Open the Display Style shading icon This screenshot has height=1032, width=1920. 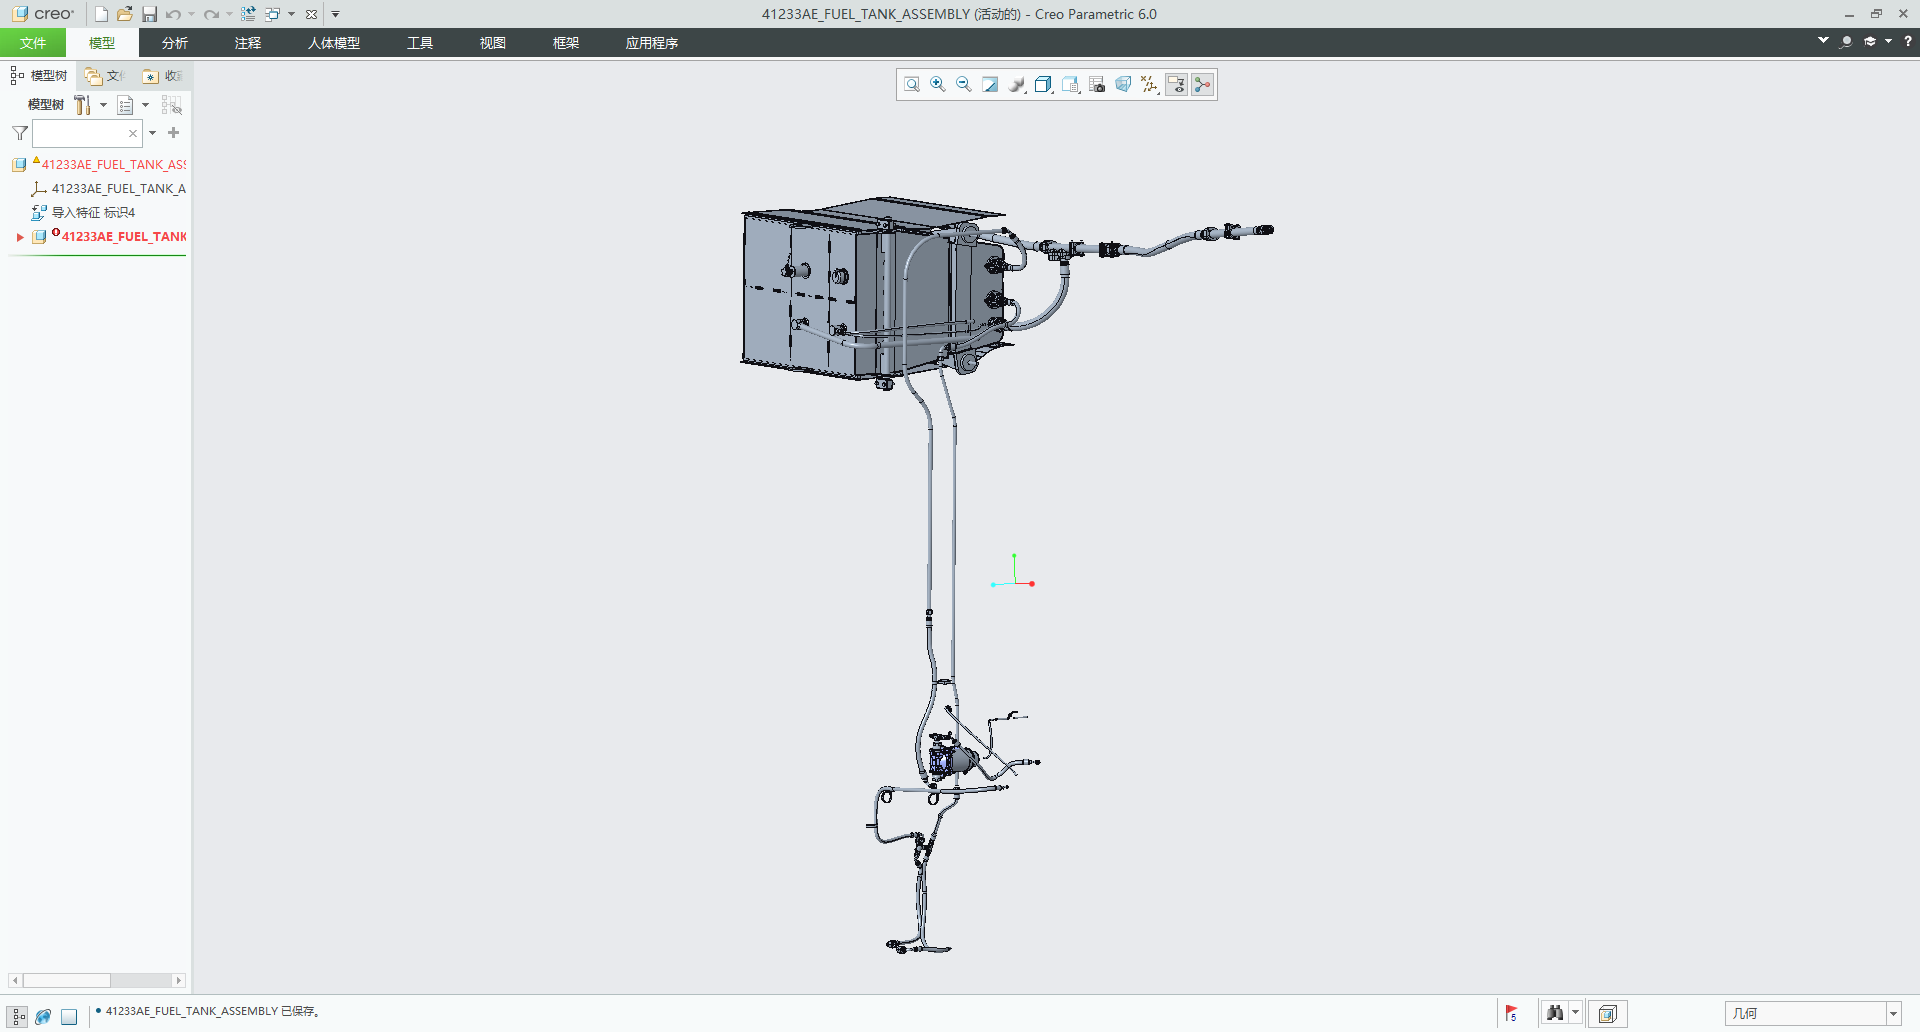point(1017,85)
